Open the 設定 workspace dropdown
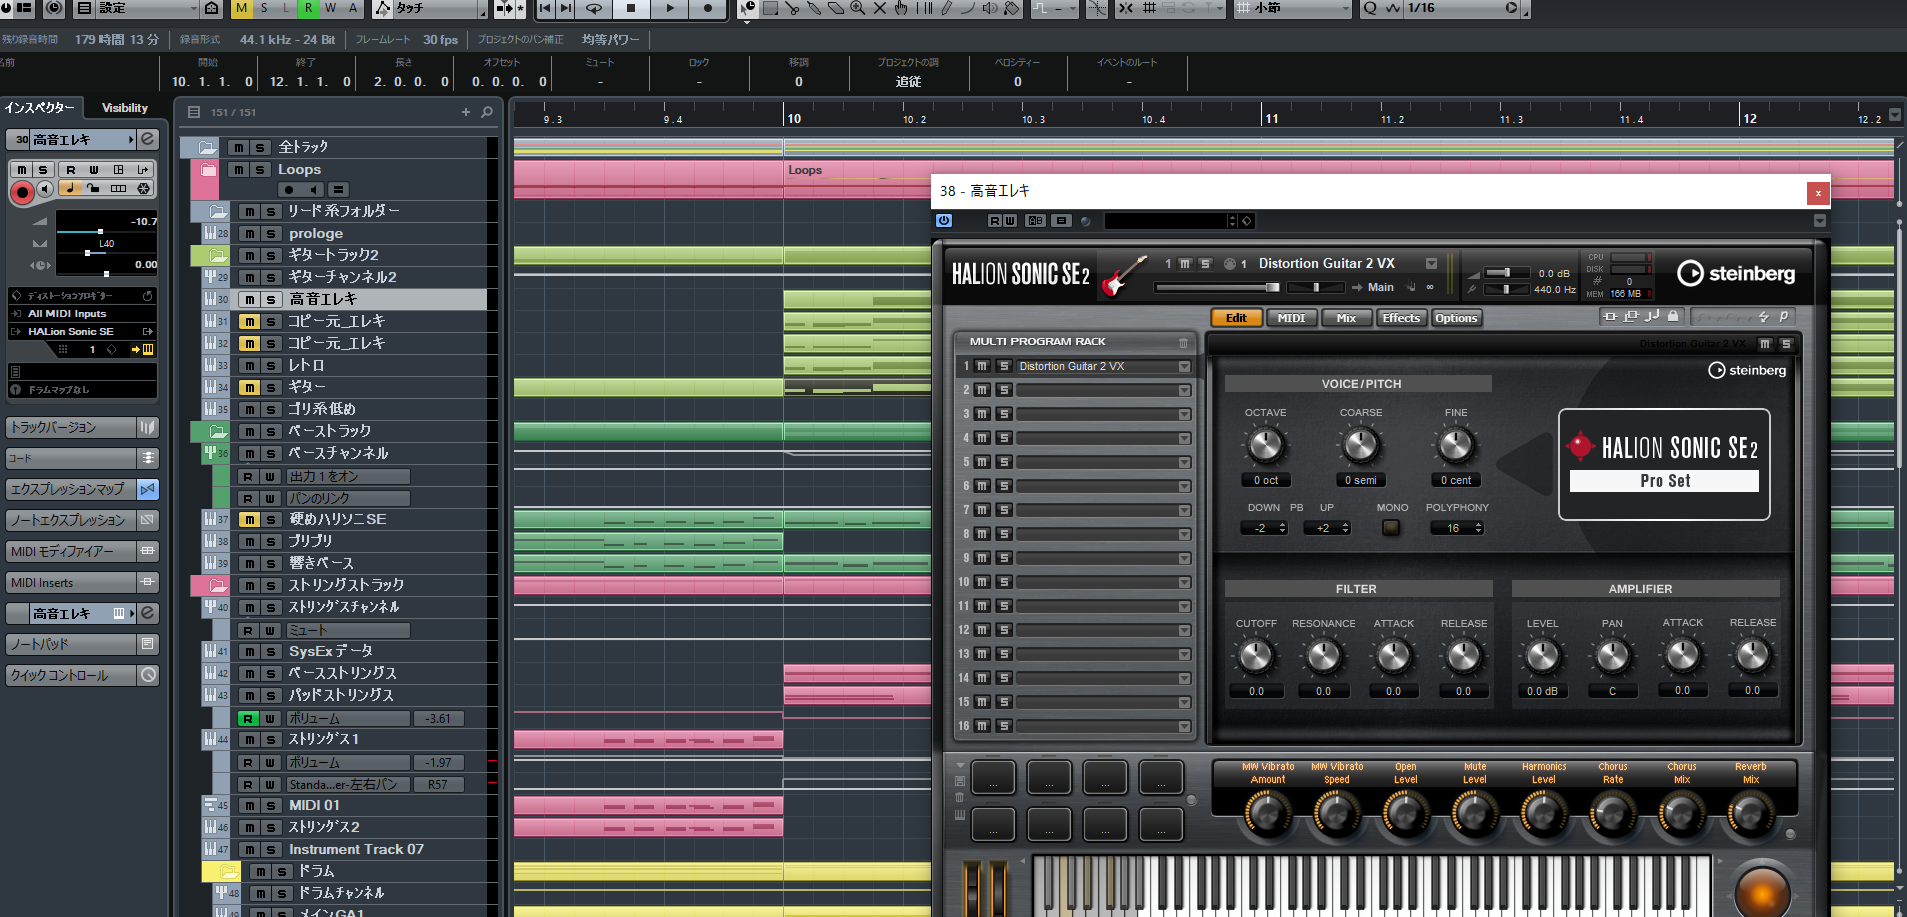The width and height of the screenshot is (1907, 917). click(147, 8)
